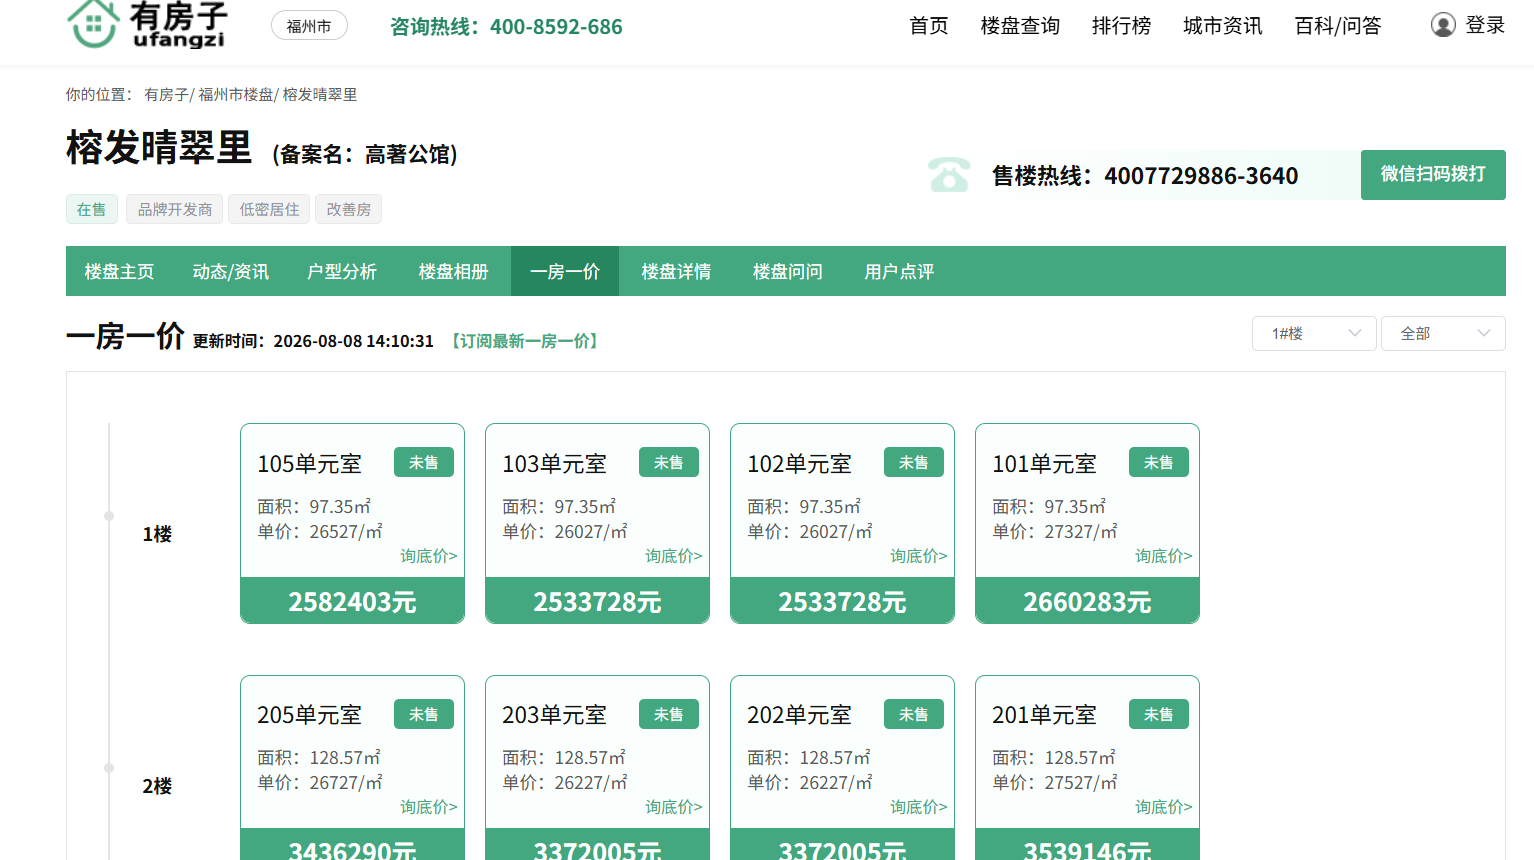Open 百科/问答 in top navigation

click(x=1337, y=26)
